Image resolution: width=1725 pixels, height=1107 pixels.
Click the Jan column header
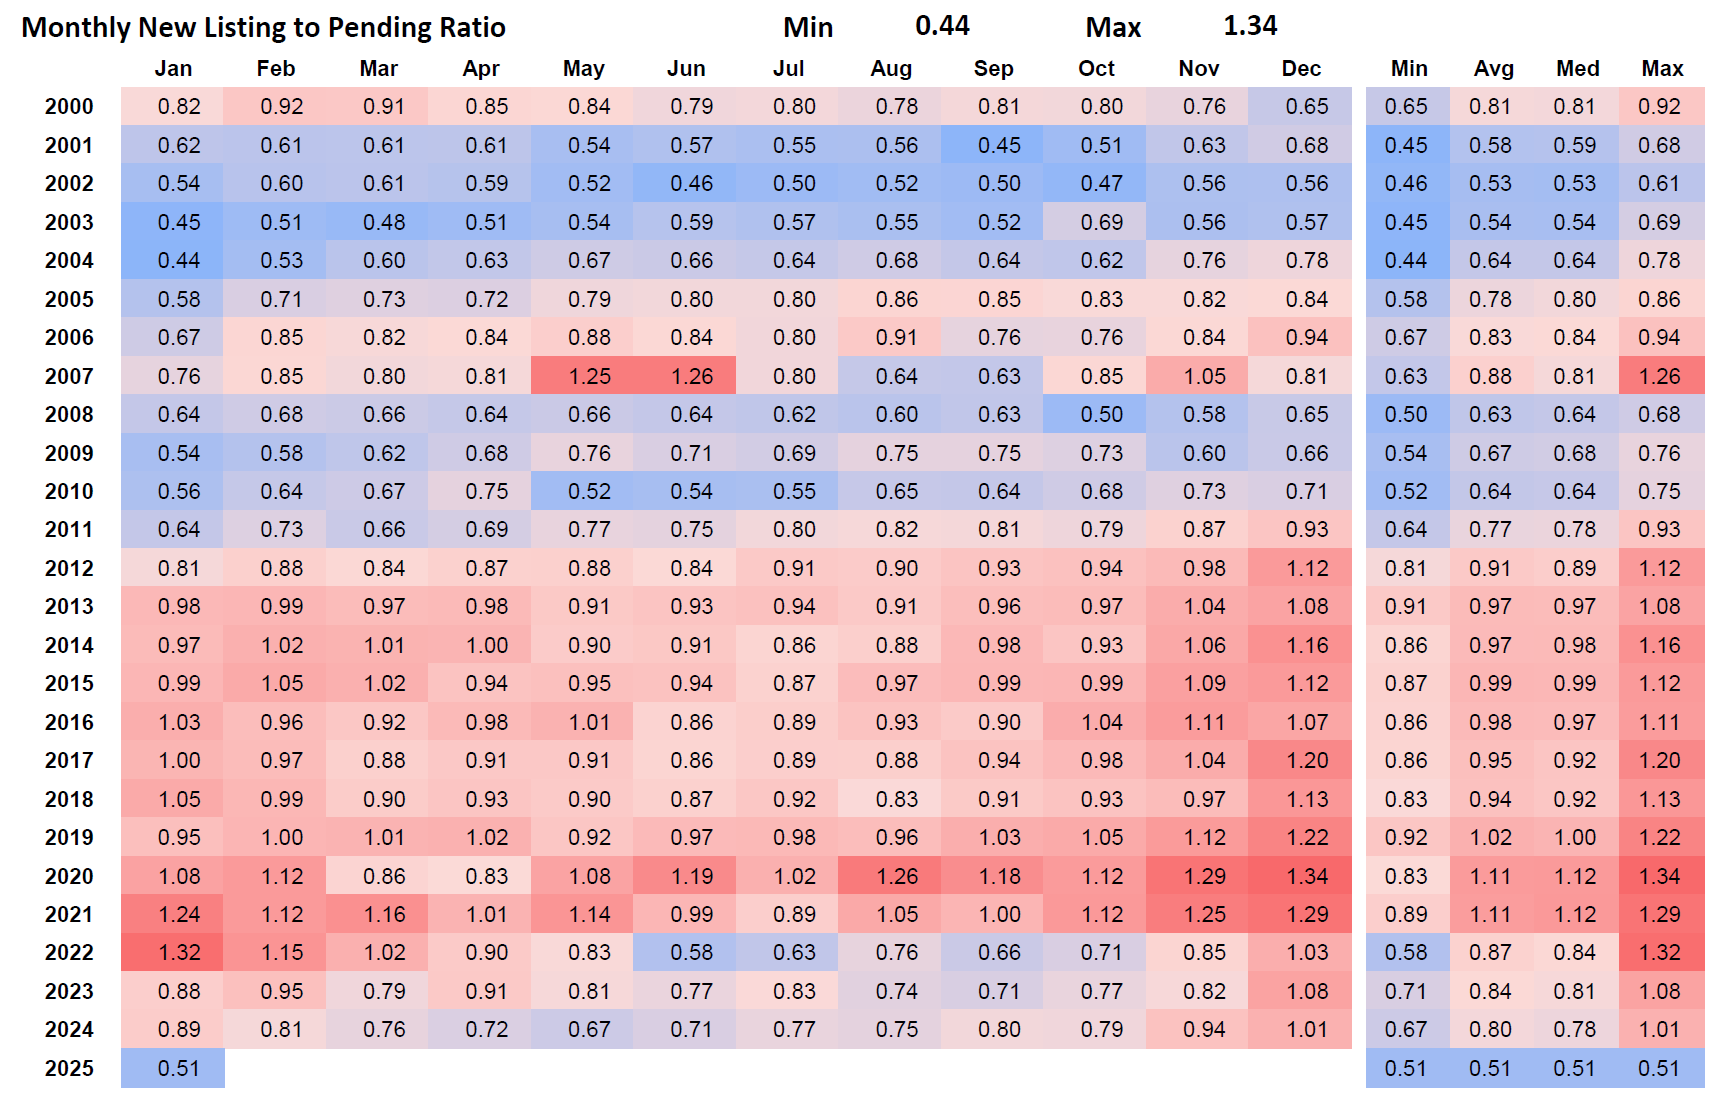[173, 68]
